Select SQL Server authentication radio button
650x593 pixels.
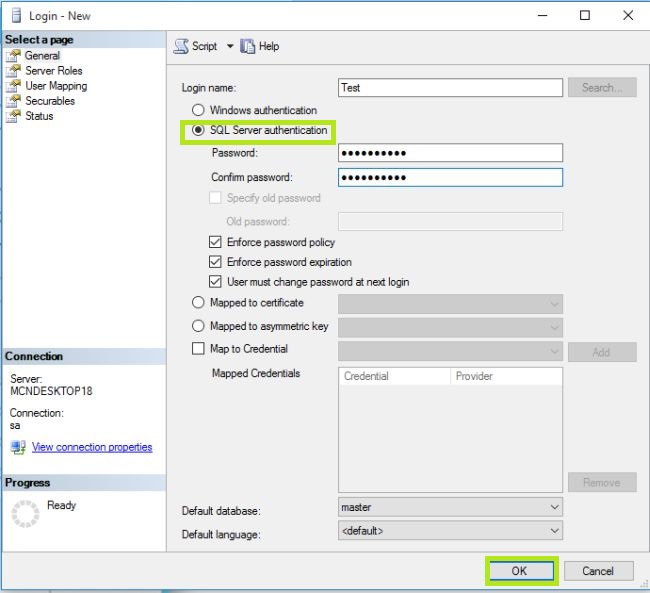(198, 130)
